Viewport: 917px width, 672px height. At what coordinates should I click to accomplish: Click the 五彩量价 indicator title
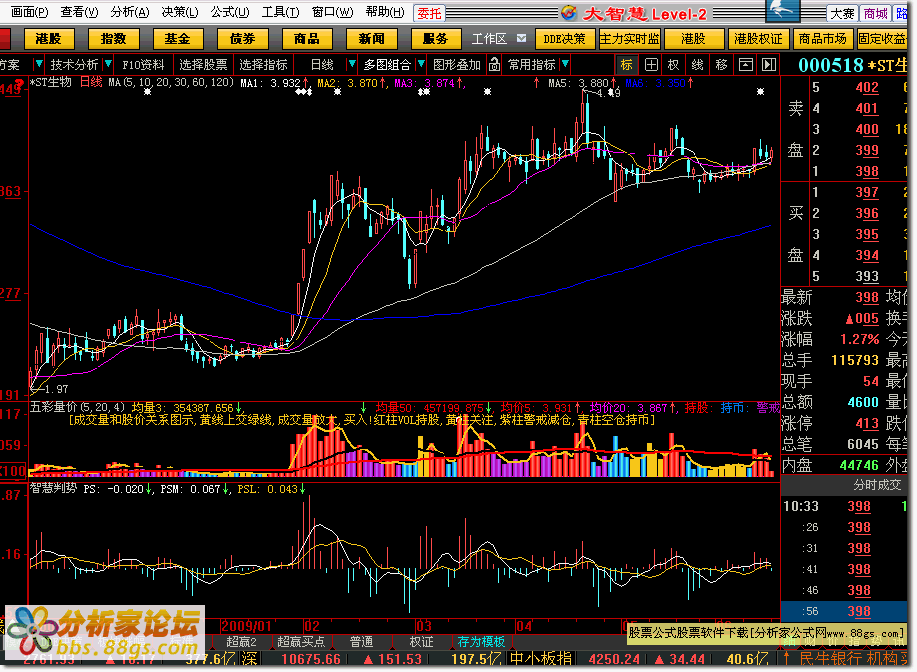[53, 407]
